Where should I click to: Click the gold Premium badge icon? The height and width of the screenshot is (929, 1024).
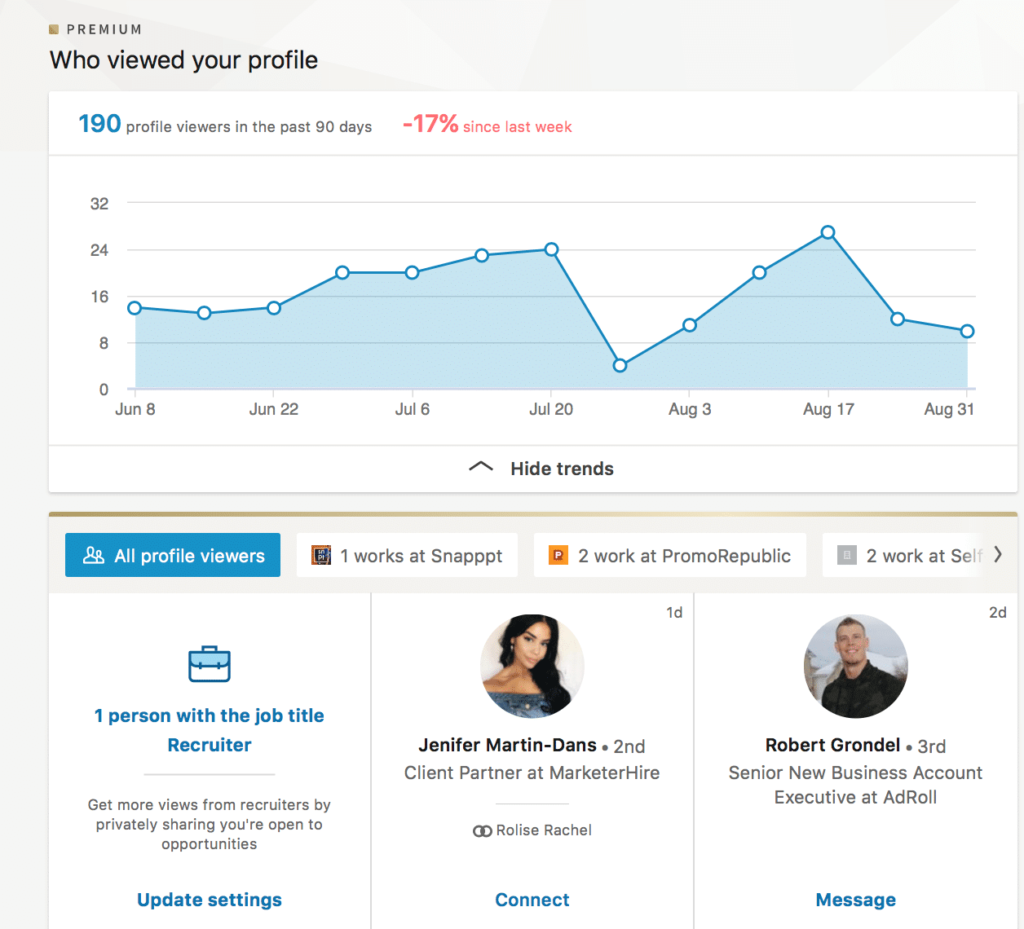53,29
